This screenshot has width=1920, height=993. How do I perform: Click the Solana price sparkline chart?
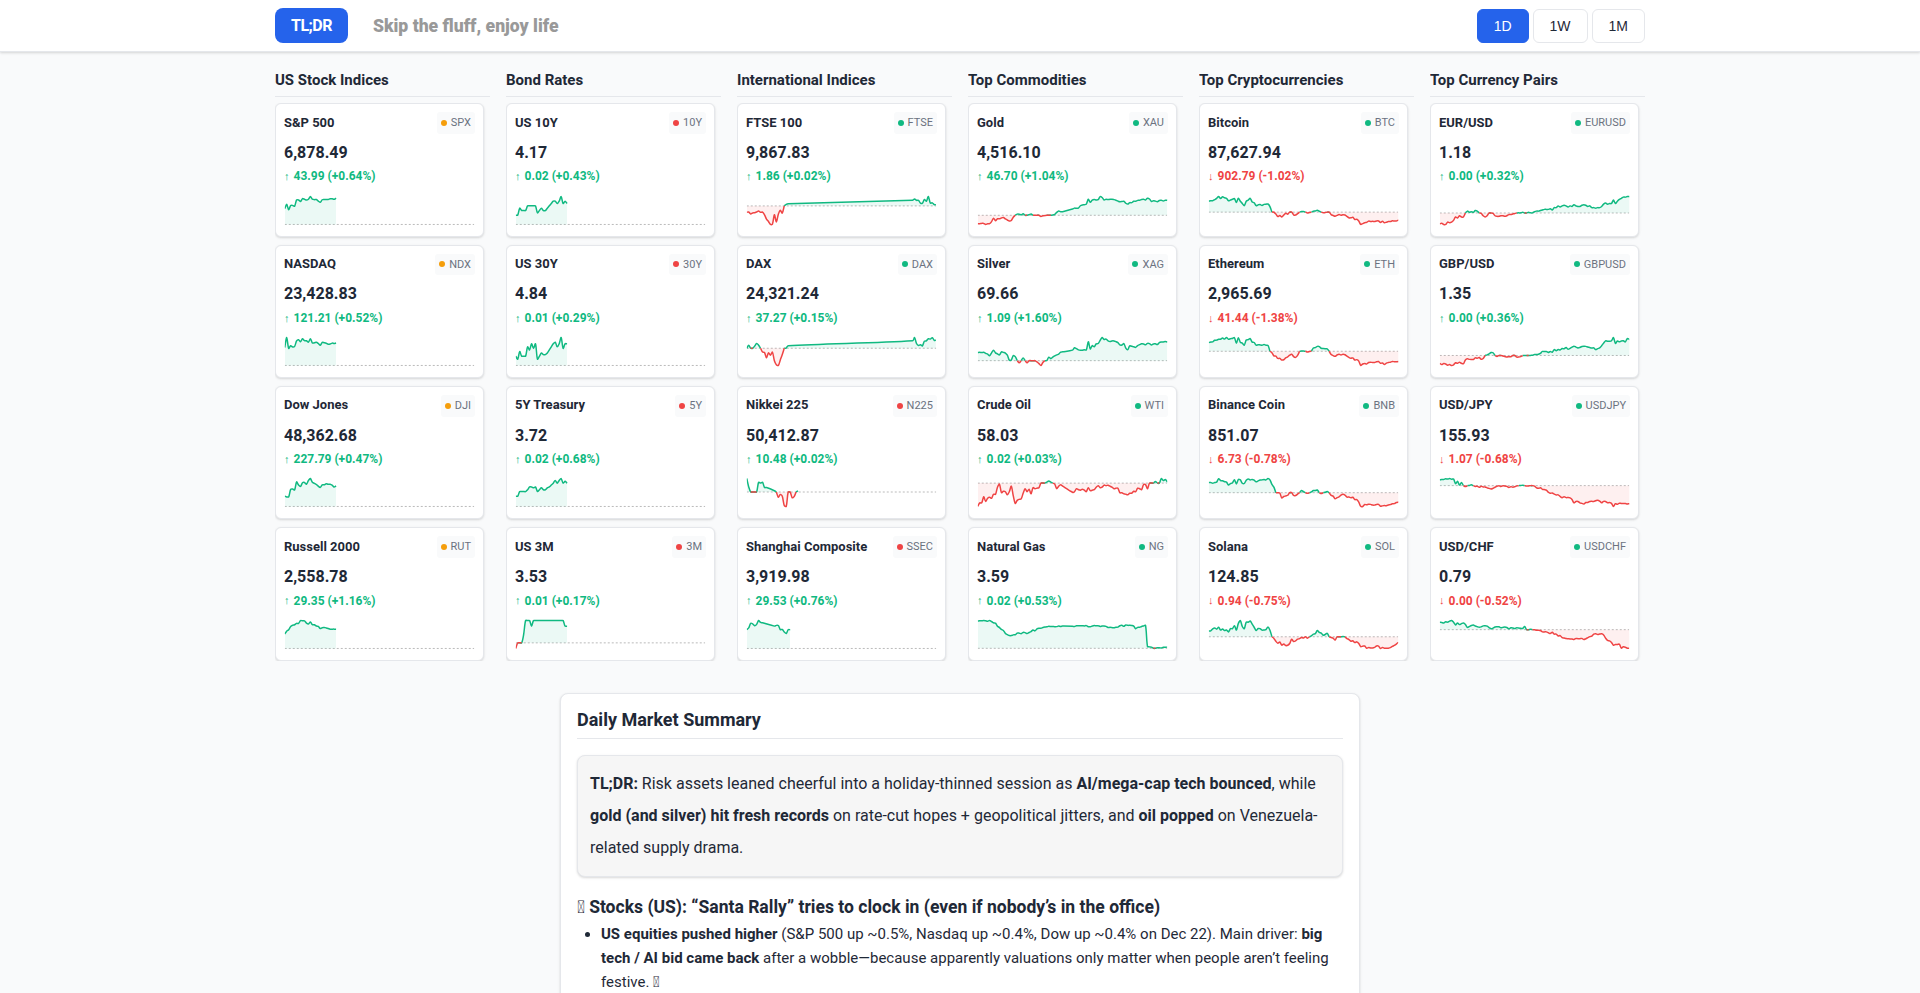click(x=1303, y=634)
